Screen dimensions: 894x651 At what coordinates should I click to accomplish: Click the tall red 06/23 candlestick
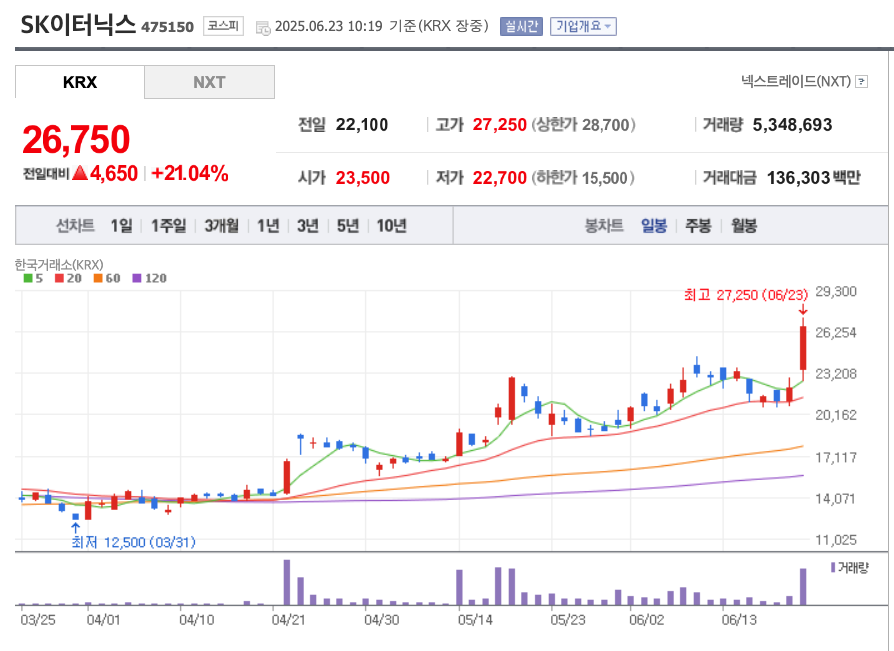coord(803,348)
